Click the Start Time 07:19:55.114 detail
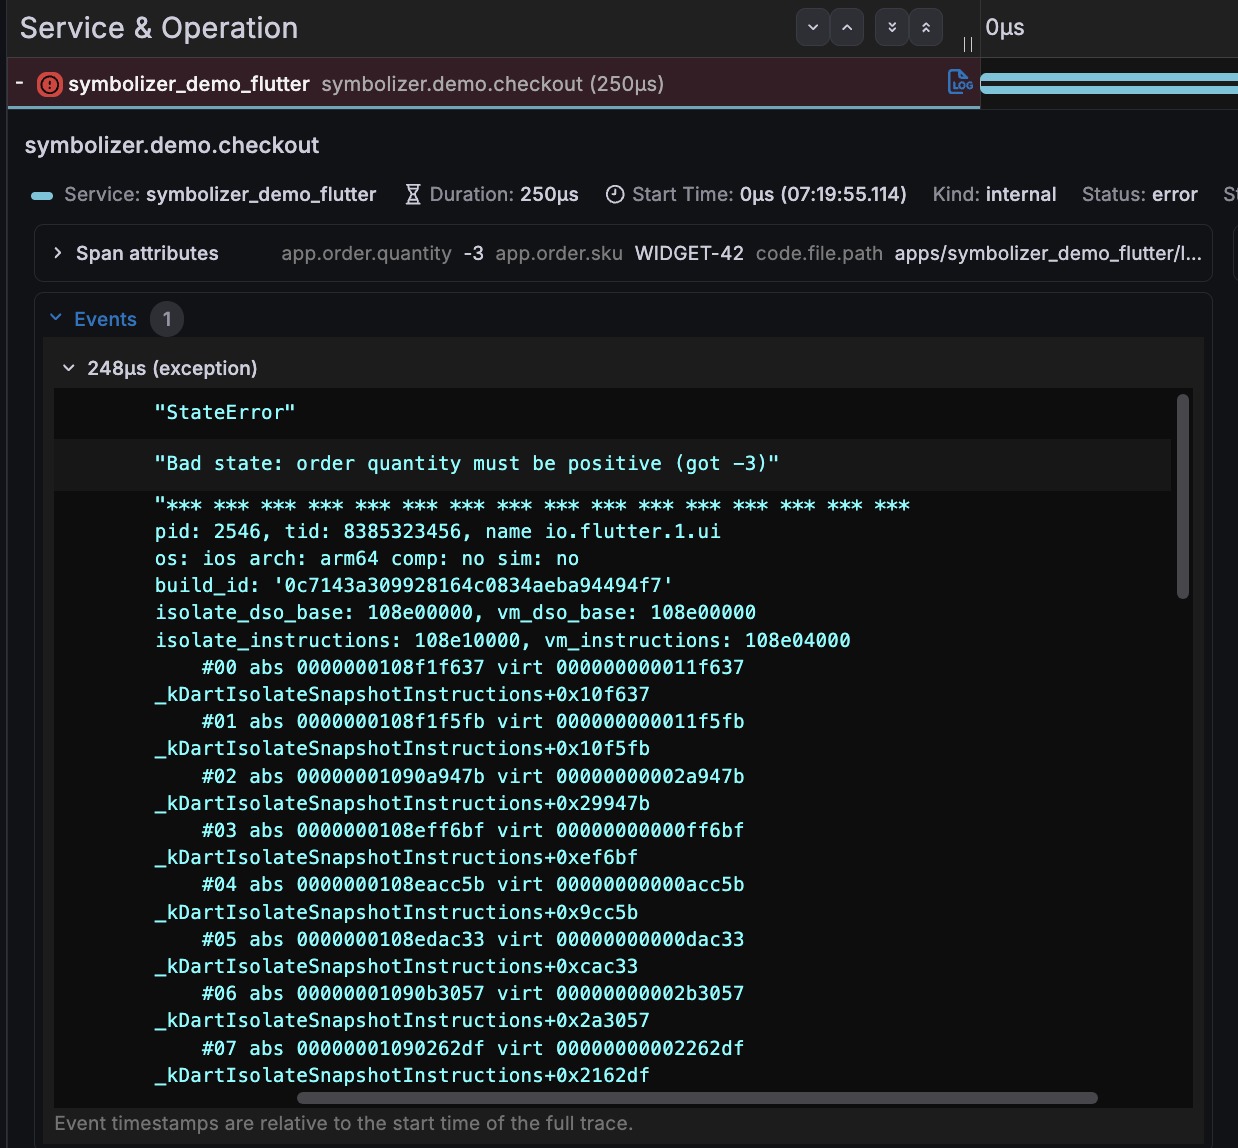 click(769, 194)
